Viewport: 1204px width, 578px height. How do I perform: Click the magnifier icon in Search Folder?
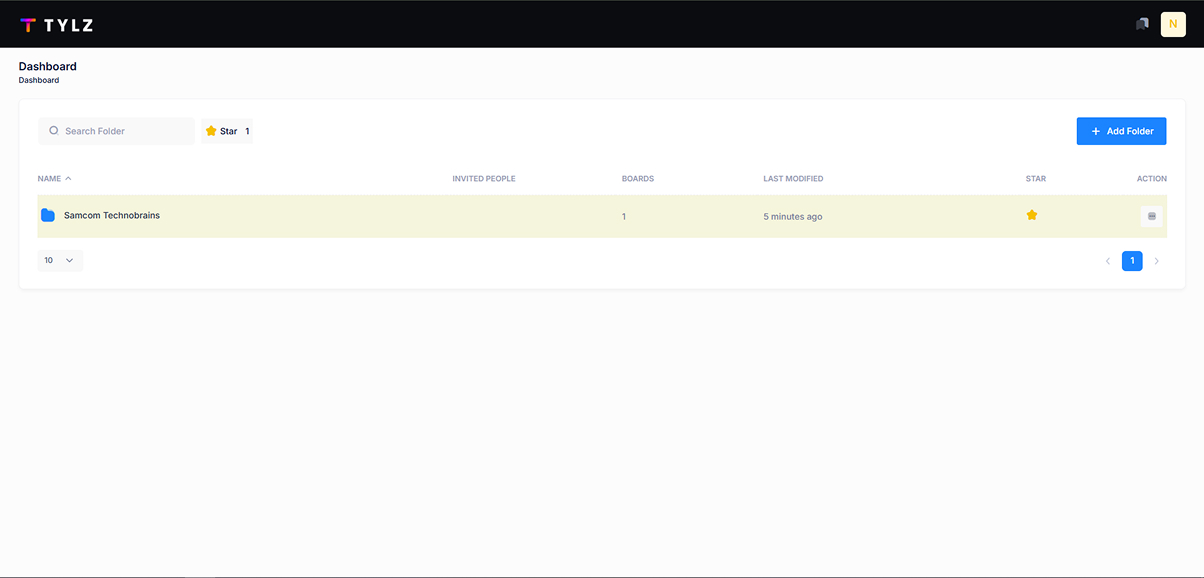click(x=54, y=131)
